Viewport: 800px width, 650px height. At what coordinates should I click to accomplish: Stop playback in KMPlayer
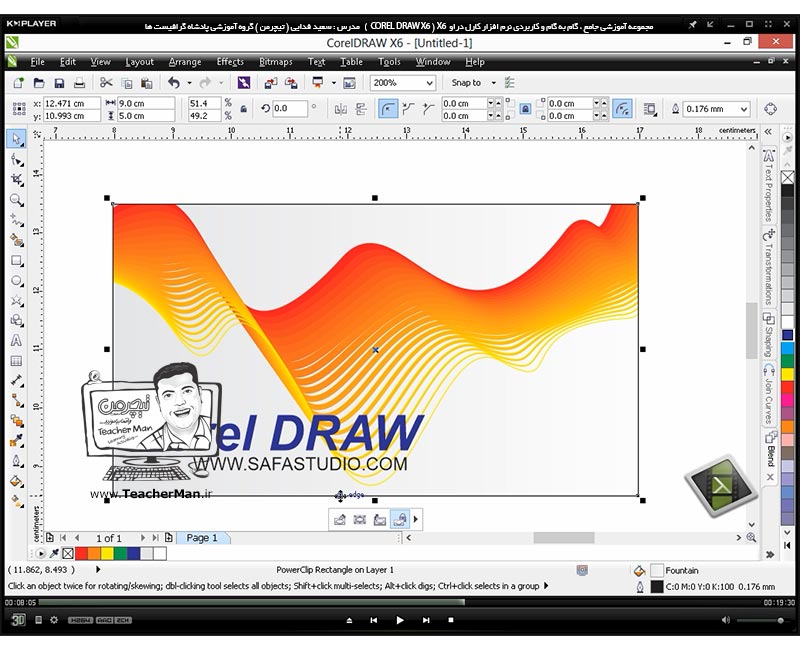(451, 620)
